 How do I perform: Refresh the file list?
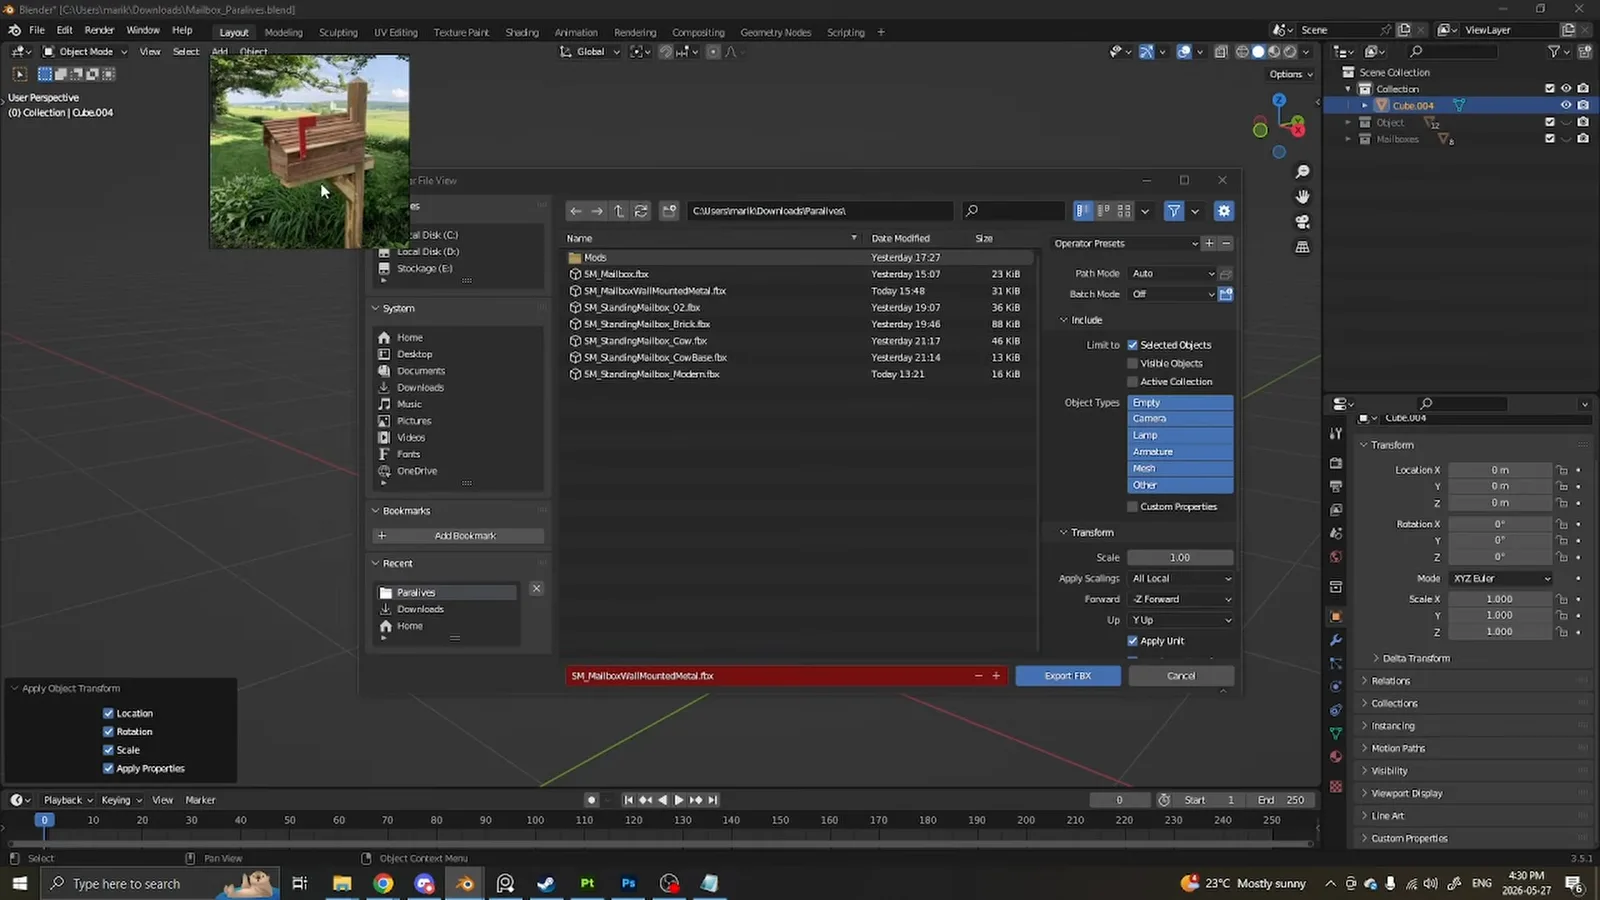point(641,211)
